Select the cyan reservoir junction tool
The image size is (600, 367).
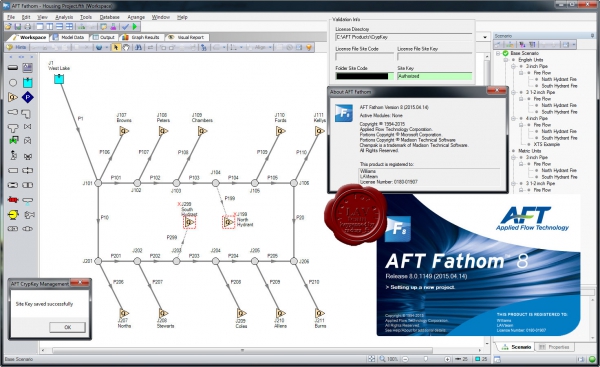click(28, 82)
